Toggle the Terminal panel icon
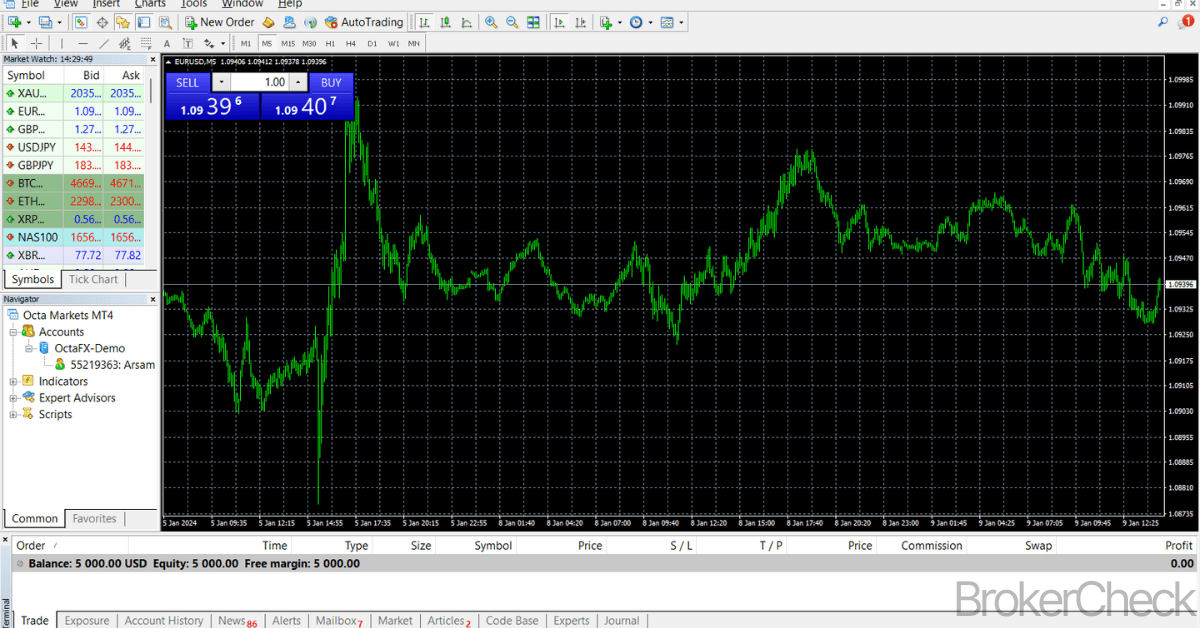 click(143, 22)
